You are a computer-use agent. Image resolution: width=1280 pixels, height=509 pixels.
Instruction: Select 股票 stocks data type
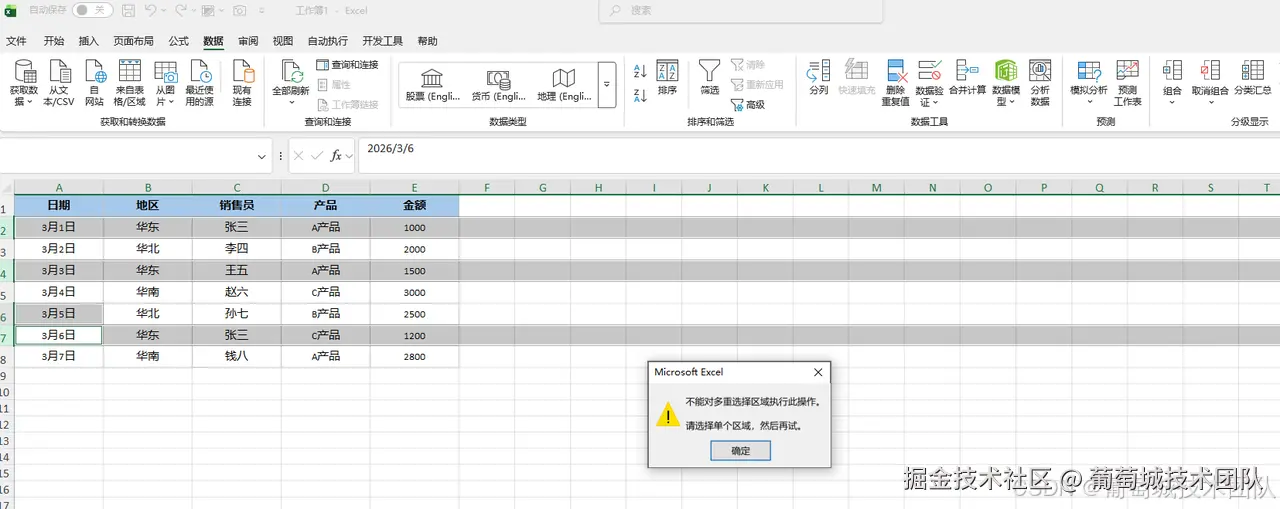pyautogui.click(x=432, y=84)
